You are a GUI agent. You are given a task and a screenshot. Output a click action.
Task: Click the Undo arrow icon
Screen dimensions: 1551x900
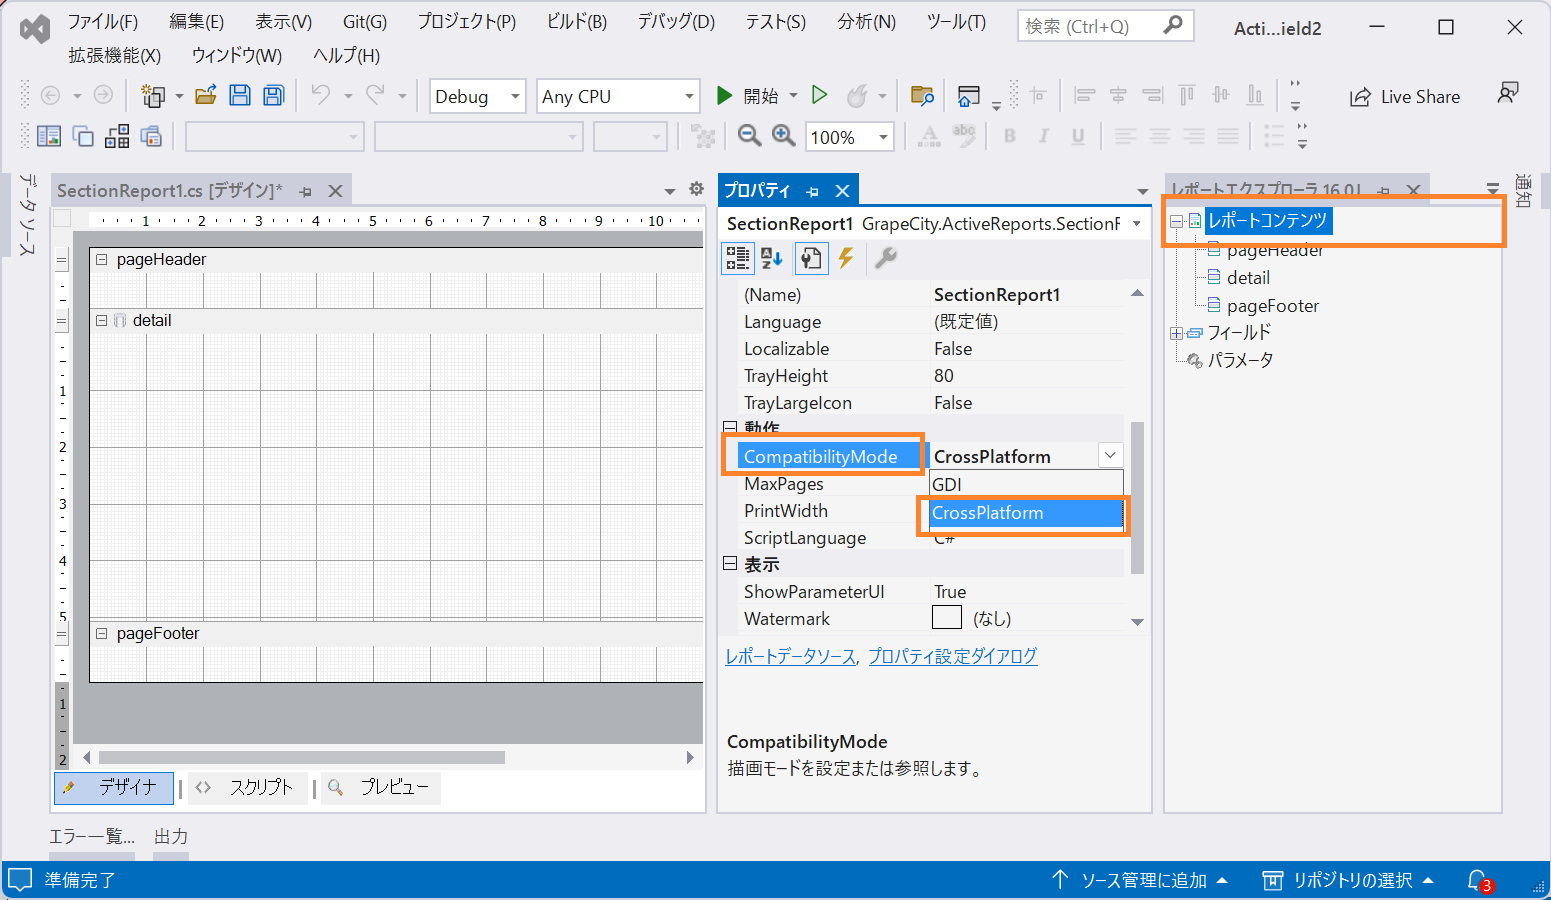click(321, 95)
